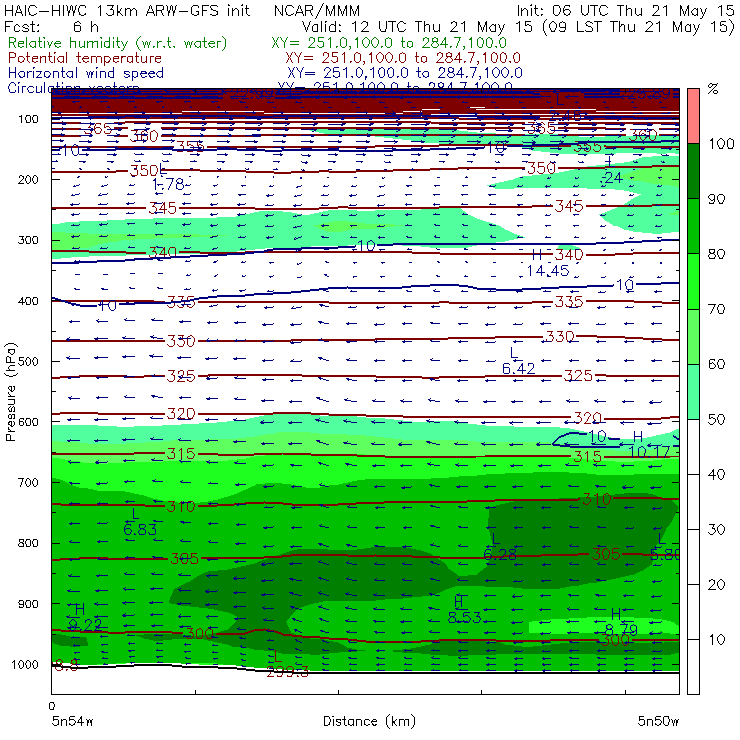Screen dimensions: 740x740
Task: Click the 'H 9.22' wind maximum label
Action: tap(84, 617)
